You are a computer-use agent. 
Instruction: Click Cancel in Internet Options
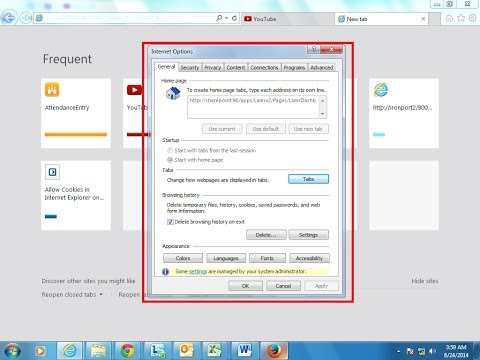[x=283, y=286]
